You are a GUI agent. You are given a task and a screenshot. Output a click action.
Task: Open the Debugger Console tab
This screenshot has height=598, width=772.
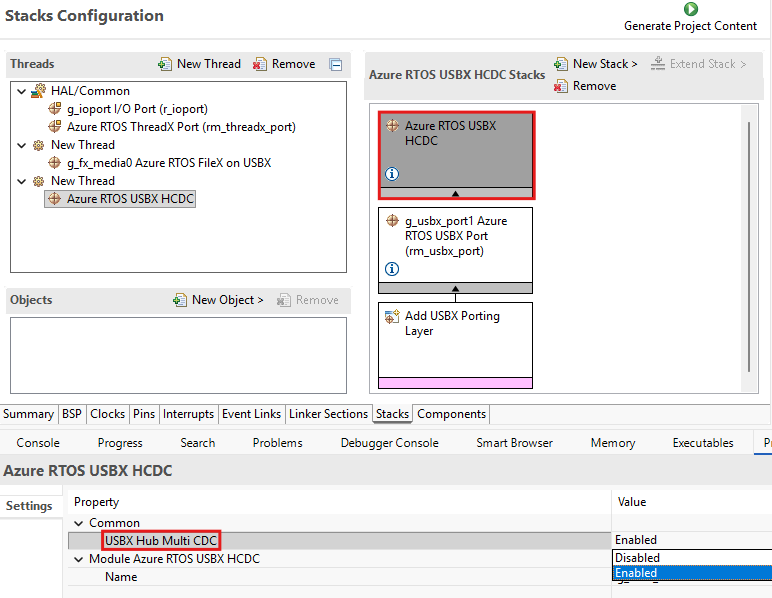tap(389, 443)
